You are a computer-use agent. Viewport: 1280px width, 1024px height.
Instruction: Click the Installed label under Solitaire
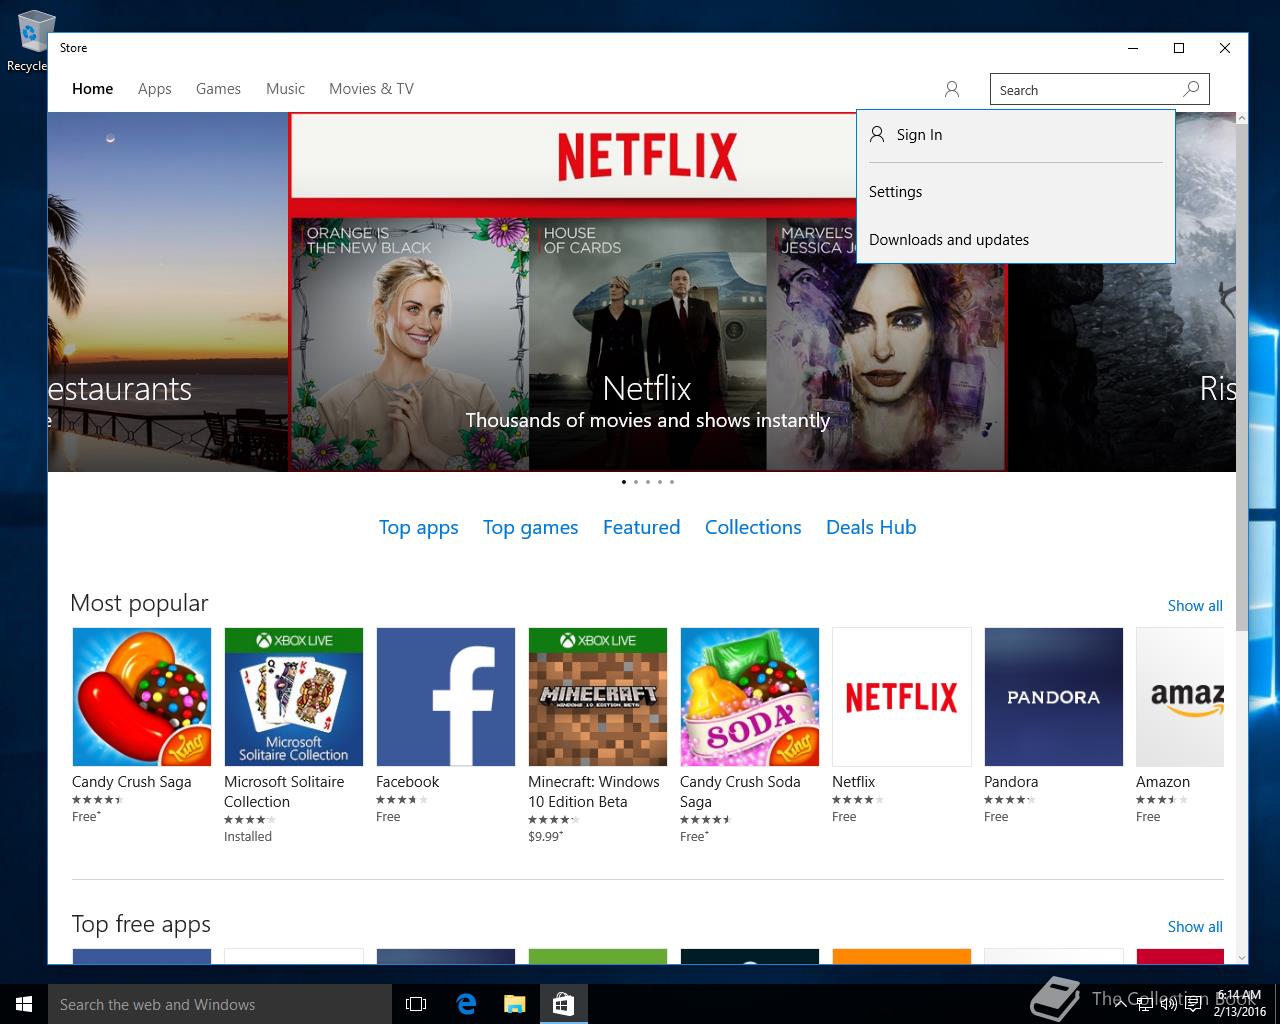click(248, 836)
